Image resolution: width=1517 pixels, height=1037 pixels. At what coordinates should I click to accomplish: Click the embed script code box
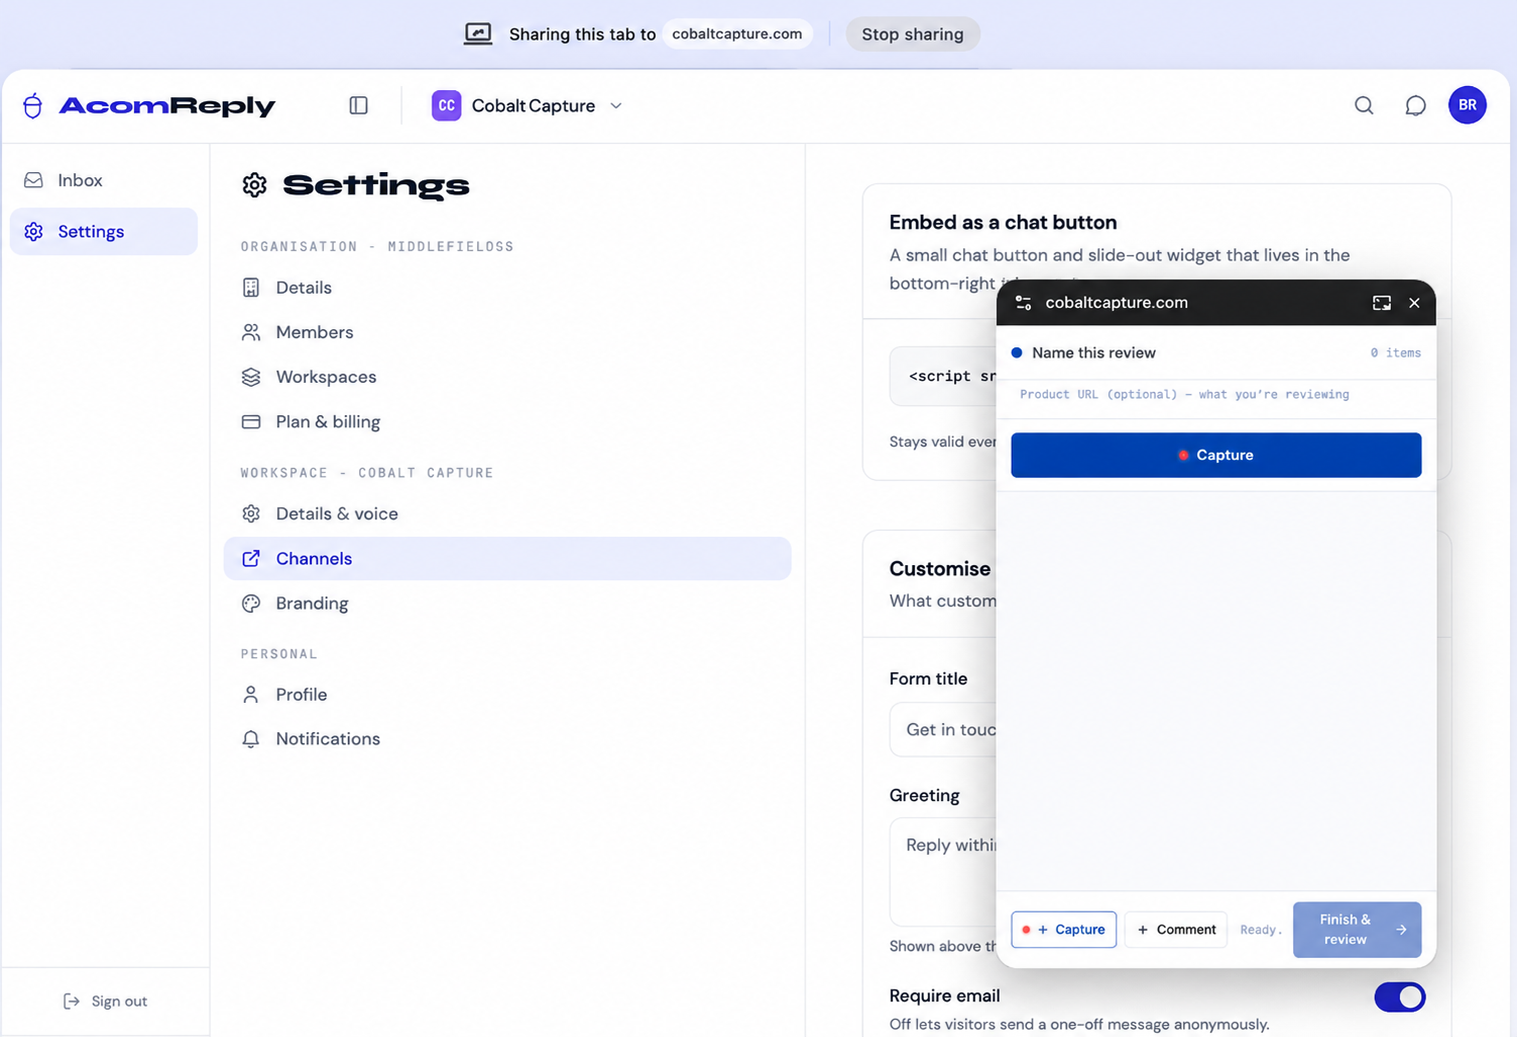click(x=942, y=376)
